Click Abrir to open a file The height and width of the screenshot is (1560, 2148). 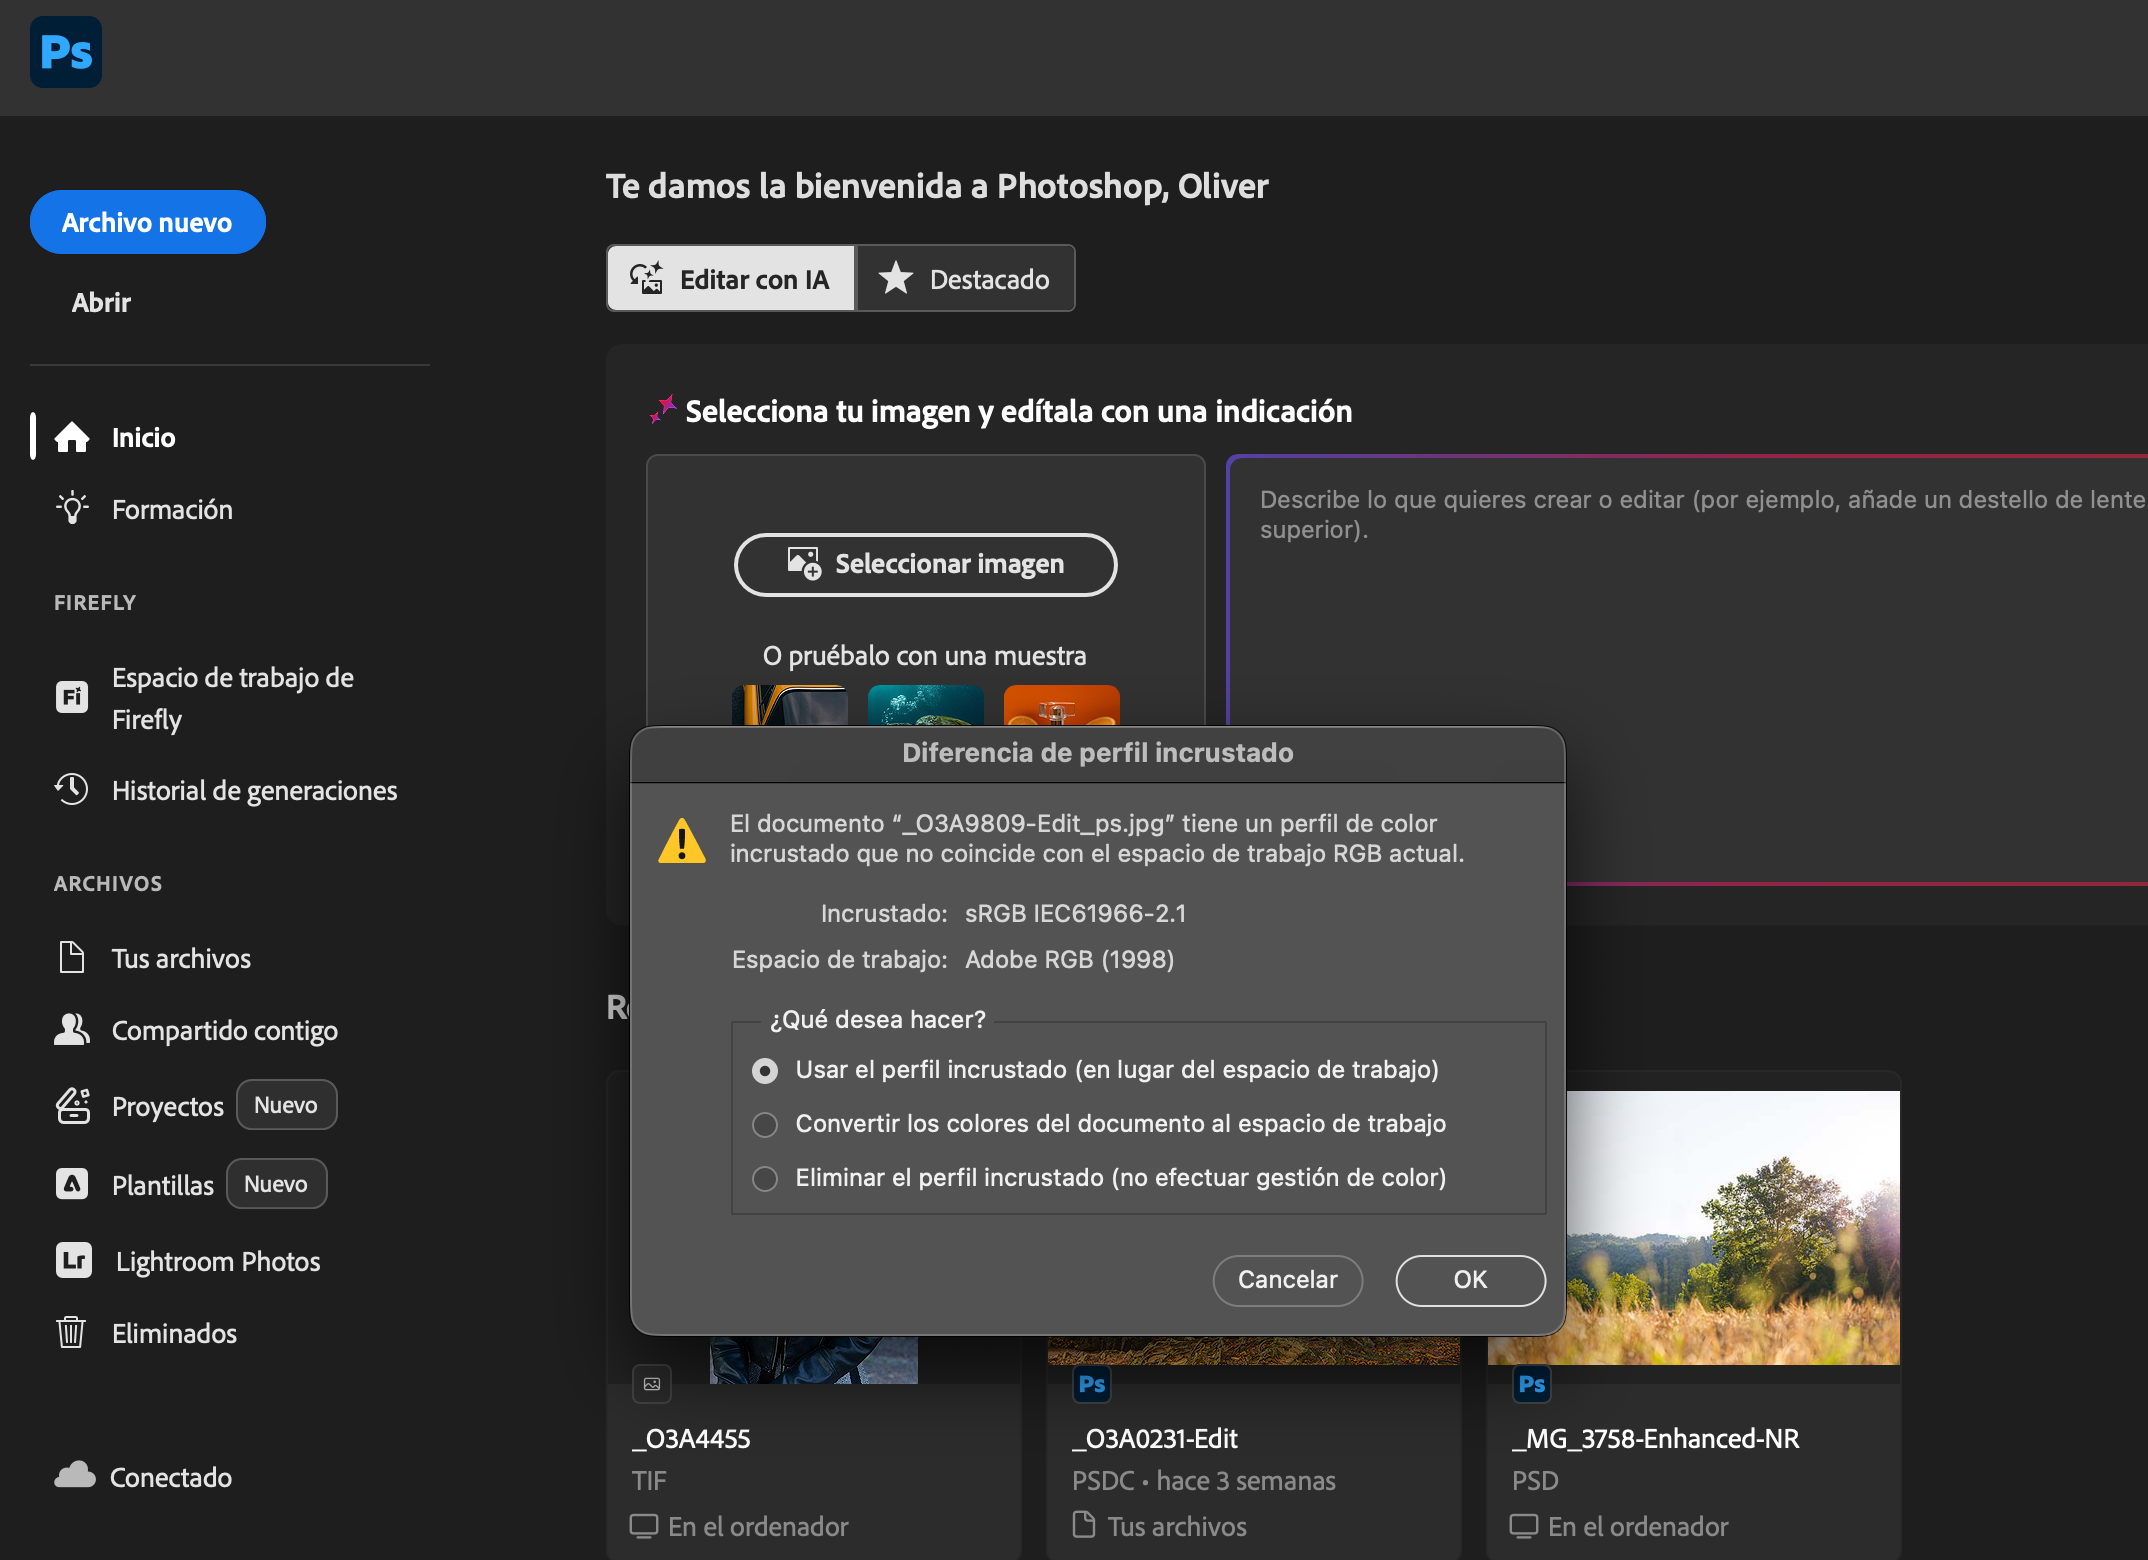coord(101,302)
